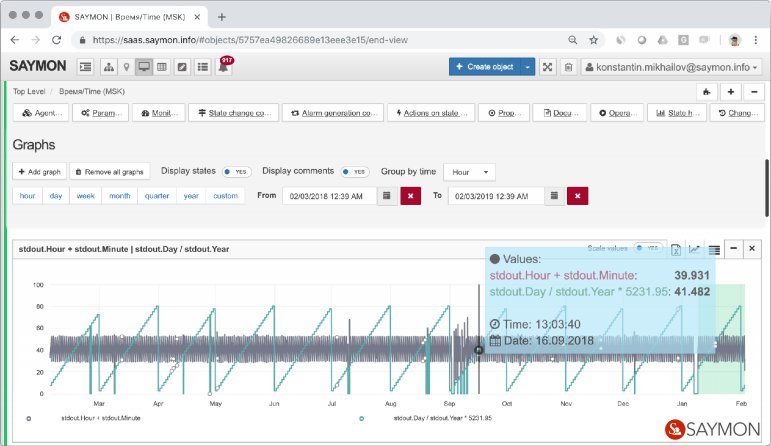Select the quarter time range tab
Image resolution: width=771 pixels, height=446 pixels.
coord(157,196)
